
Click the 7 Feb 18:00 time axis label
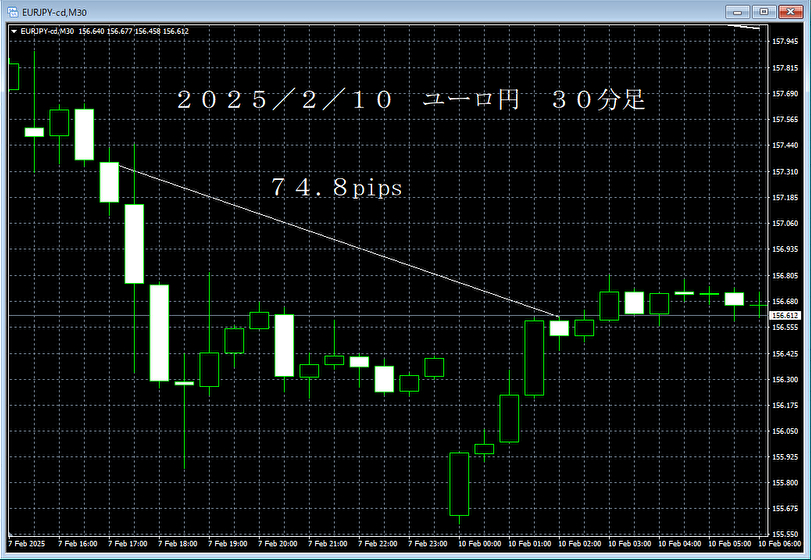pos(177,544)
